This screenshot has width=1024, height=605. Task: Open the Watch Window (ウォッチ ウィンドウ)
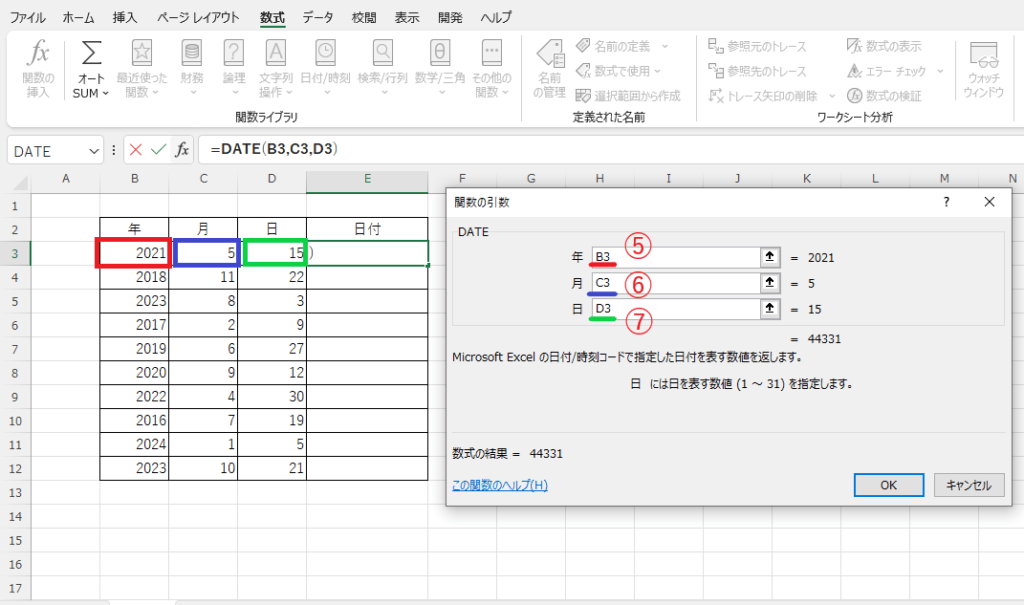(984, 69)
